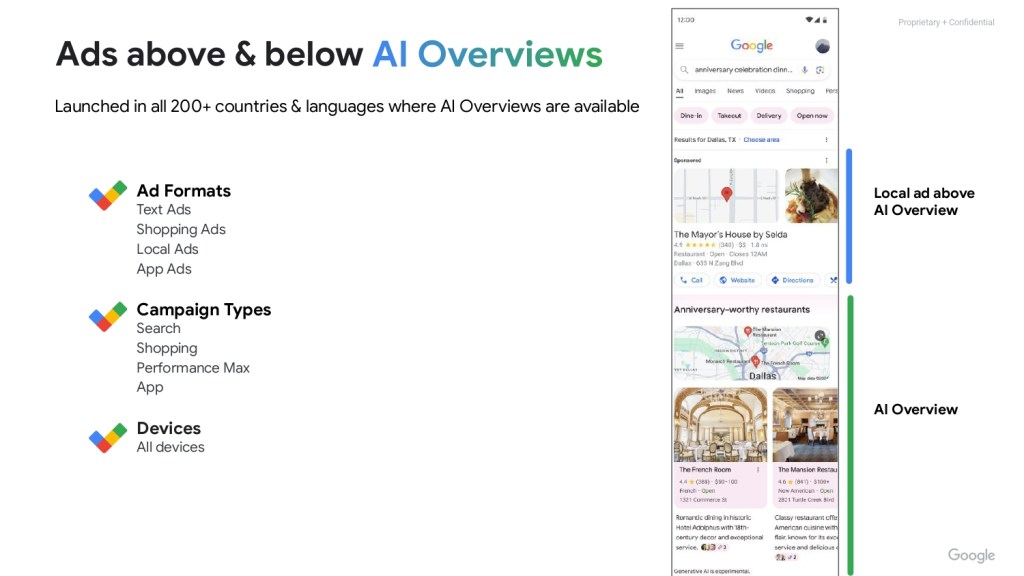Start voice search with the microphone icon
The image size is (1024, 576).
click(804, 70)
